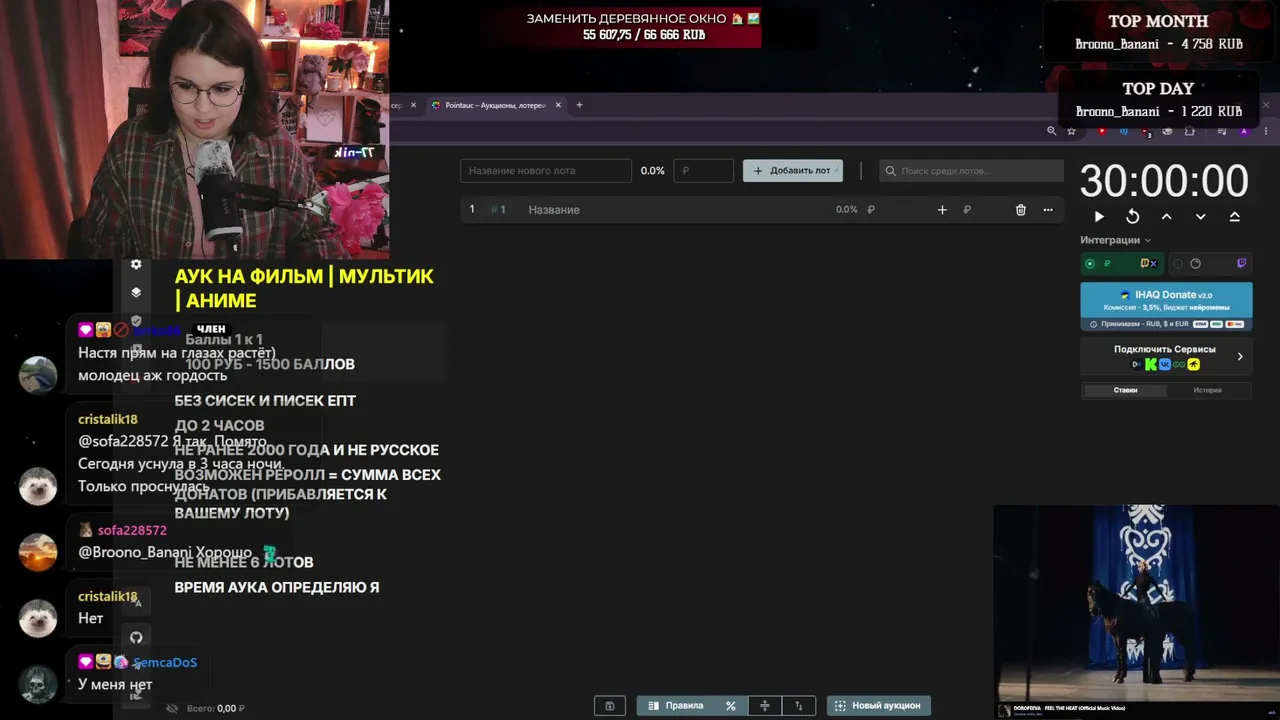Screen dimensions: 1280x720
Task: Add amount to lot 1 with plus icon
Action: coord(942,210)
